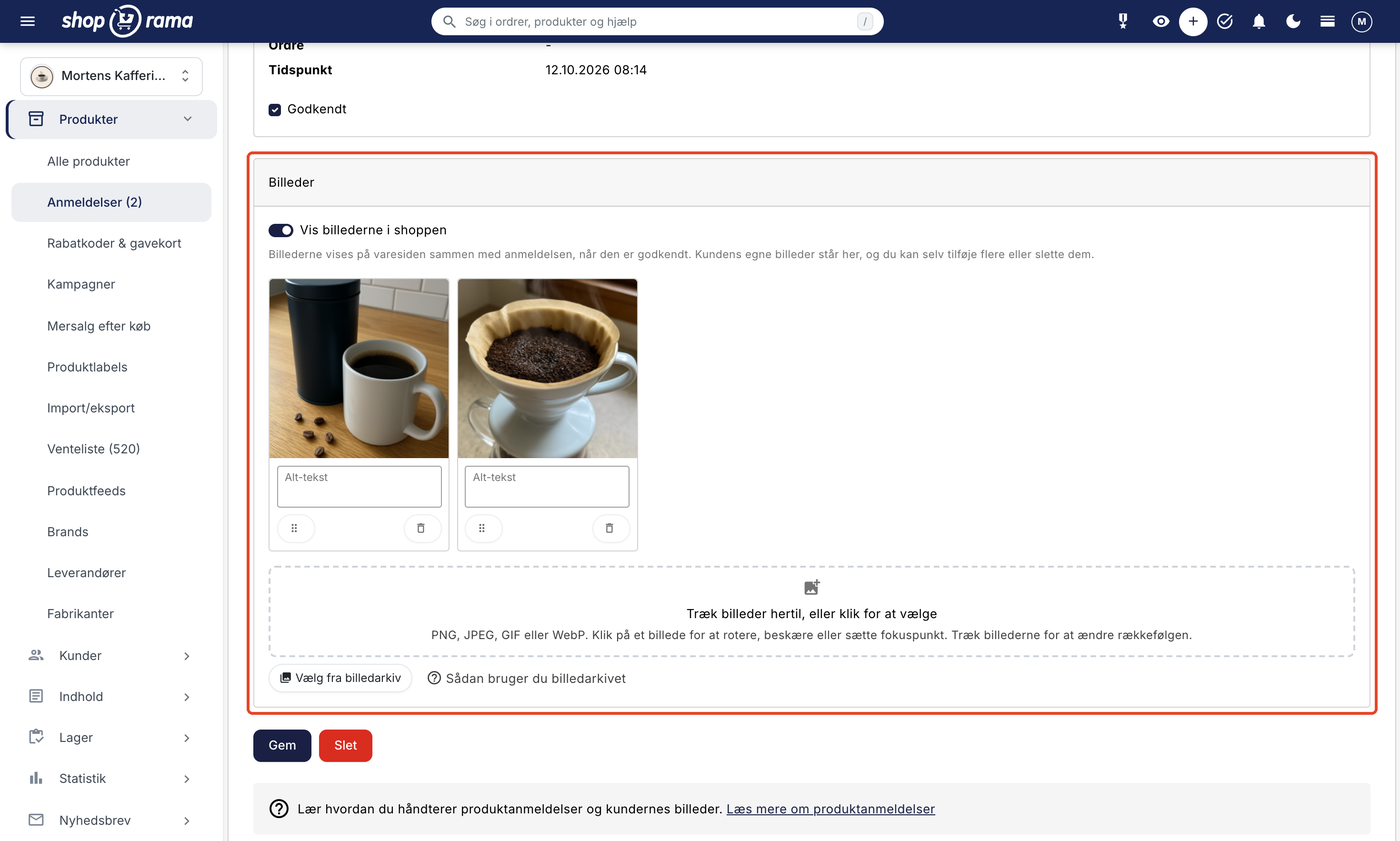1400x841 pixels.
Task: Expand the Nyhedsbrev section
Action: 186,820
